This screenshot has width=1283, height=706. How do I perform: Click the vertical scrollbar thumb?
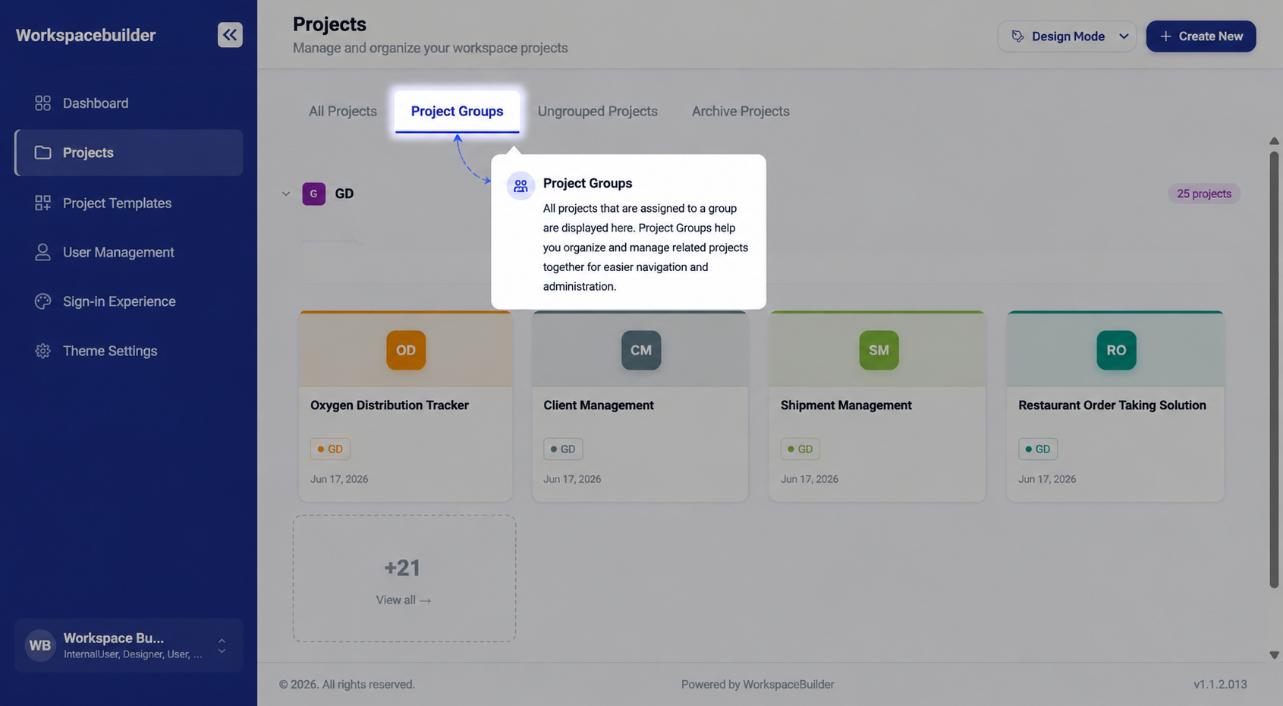(x=1274, y=370)
